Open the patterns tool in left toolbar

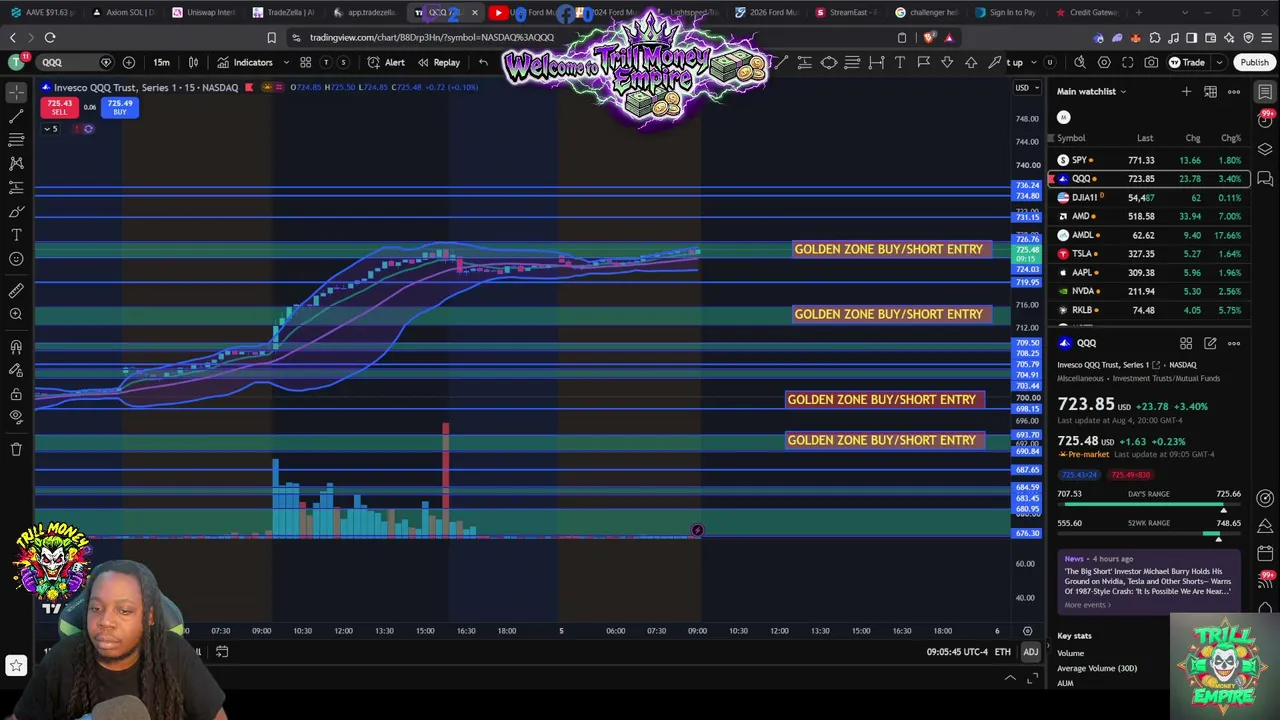pos(16,163)
